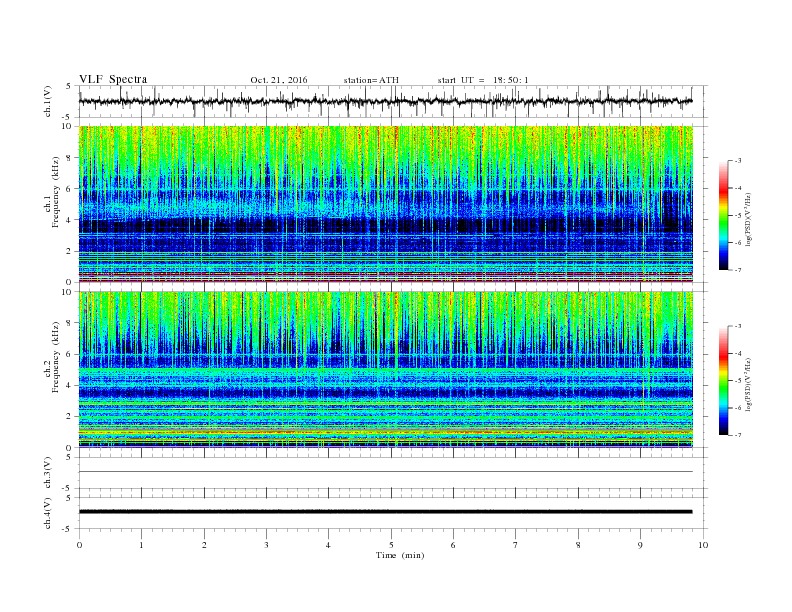792x612 pixels.
Task: Click the time axis tick label '2'
Action: pos(204,545)
